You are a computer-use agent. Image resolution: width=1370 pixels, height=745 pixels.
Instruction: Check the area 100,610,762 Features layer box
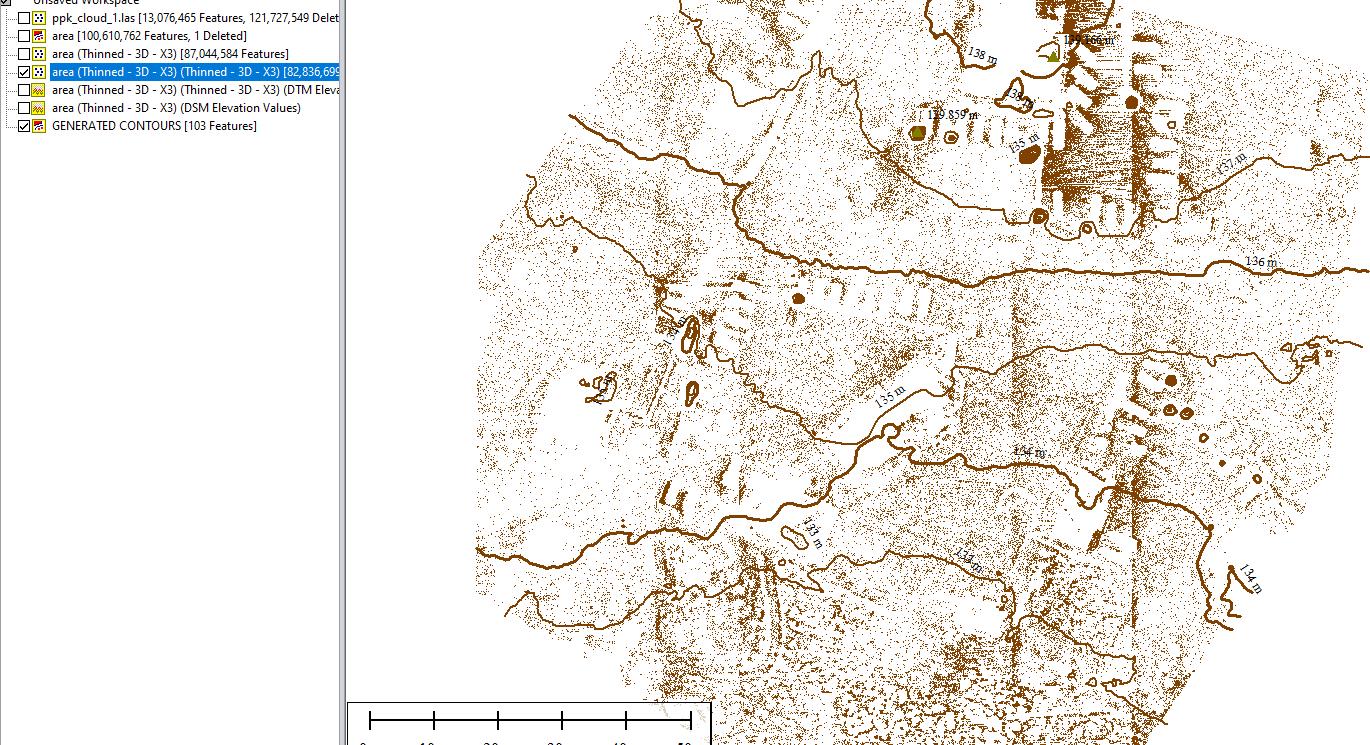pos(24,36)
